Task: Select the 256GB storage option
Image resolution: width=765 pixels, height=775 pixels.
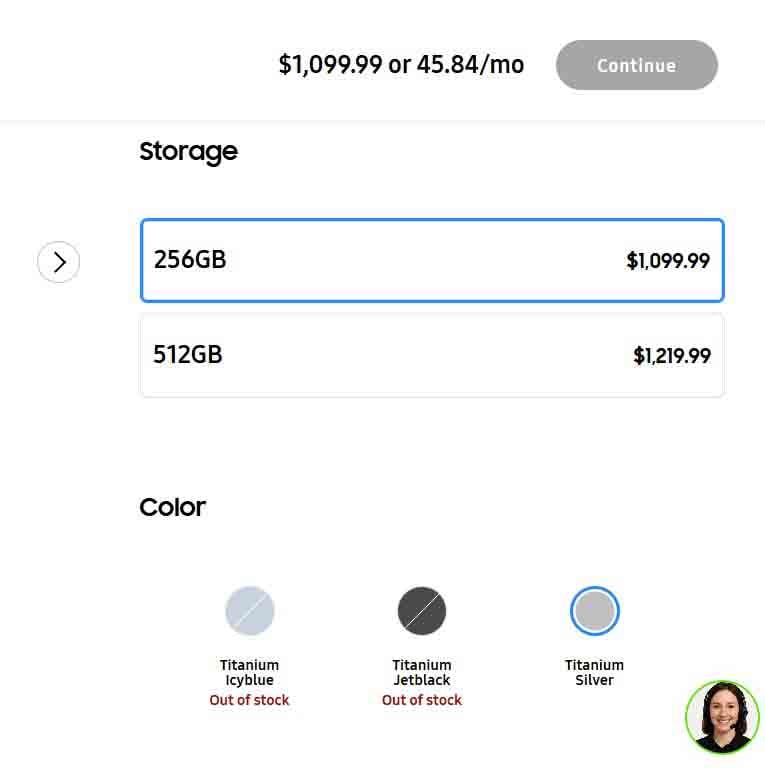Action: coord(431,261)
